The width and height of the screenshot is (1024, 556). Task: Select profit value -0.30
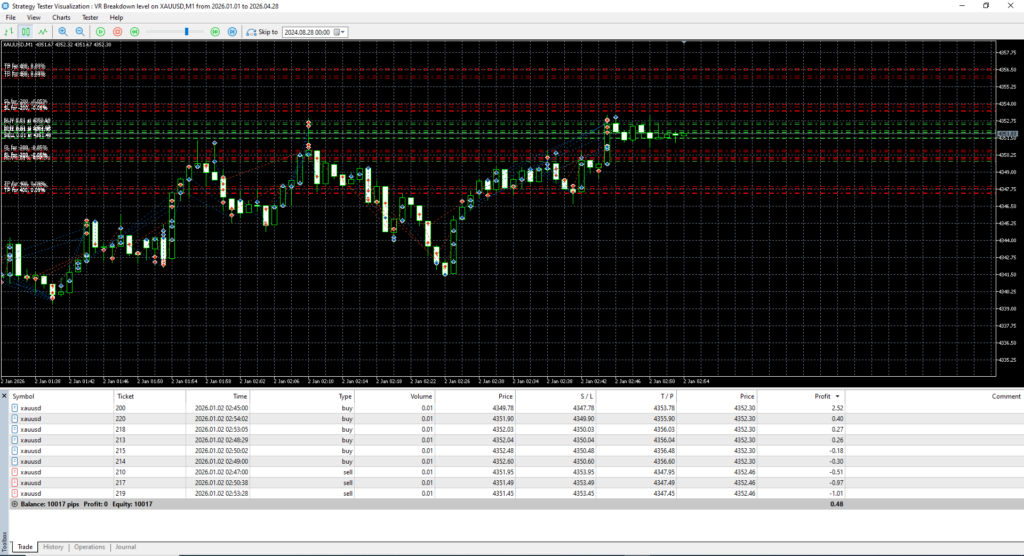point(836,461)
